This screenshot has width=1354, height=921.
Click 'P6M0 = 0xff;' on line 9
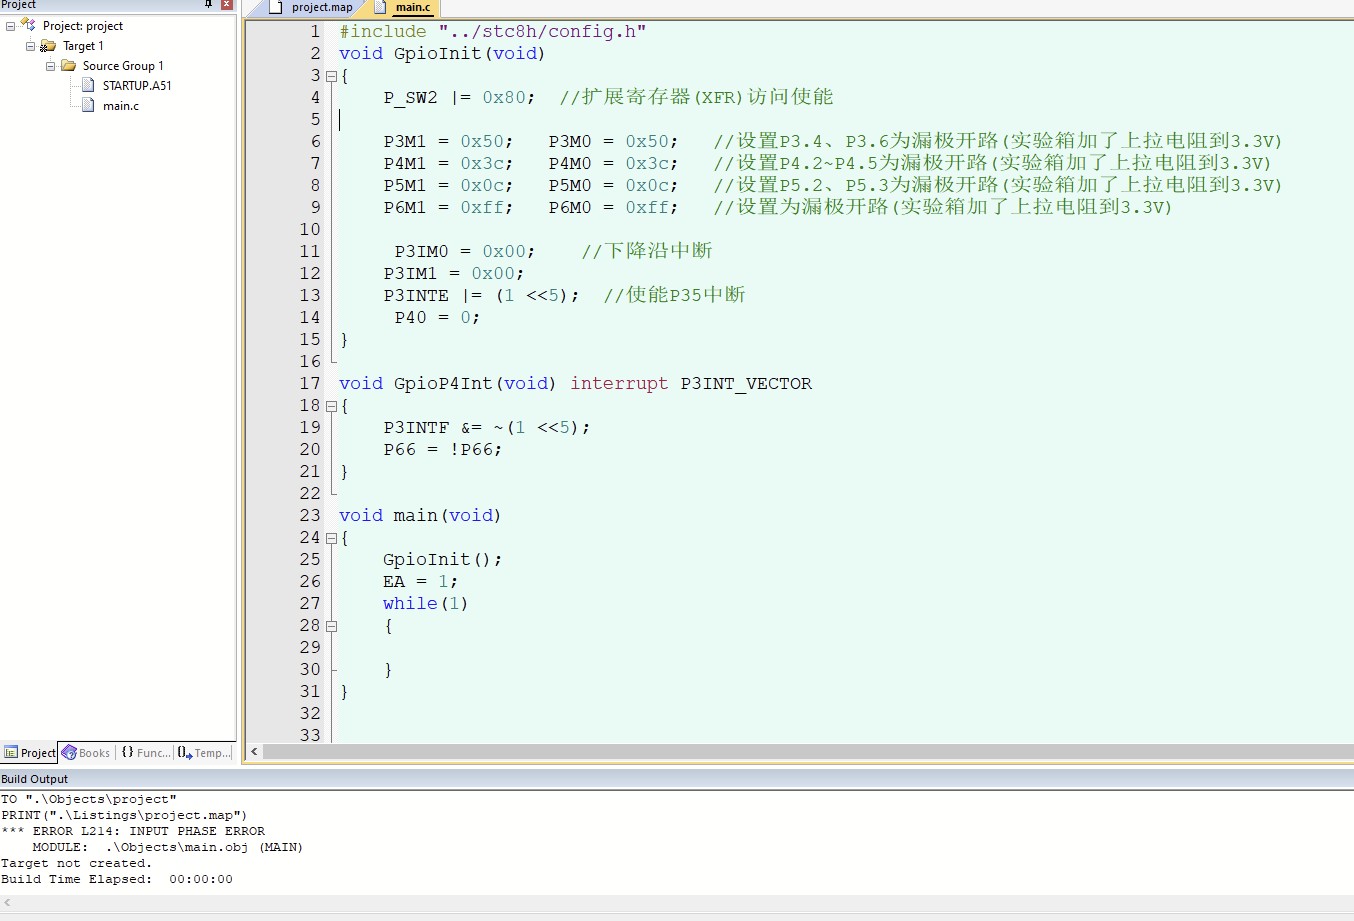pyautogui.click(x=613, y=208)
